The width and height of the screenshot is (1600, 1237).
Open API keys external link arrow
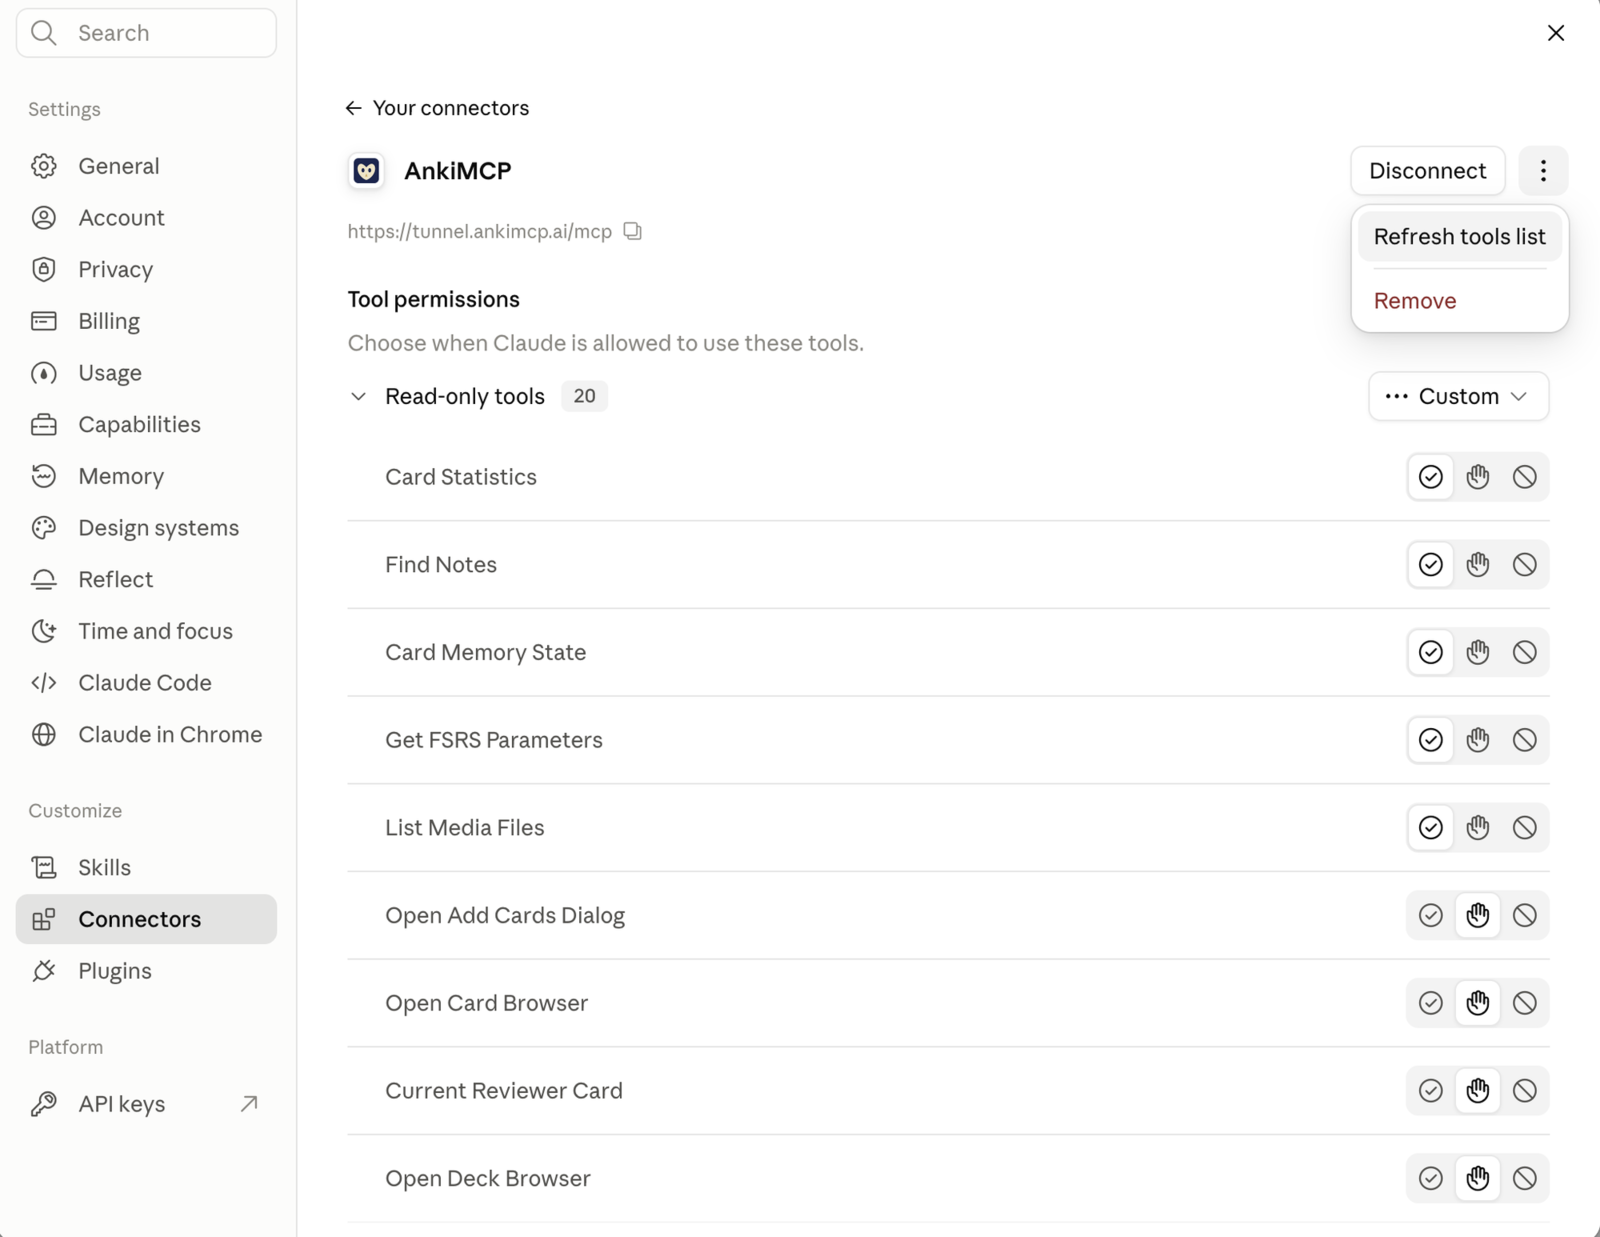[x=249, y=1104]
